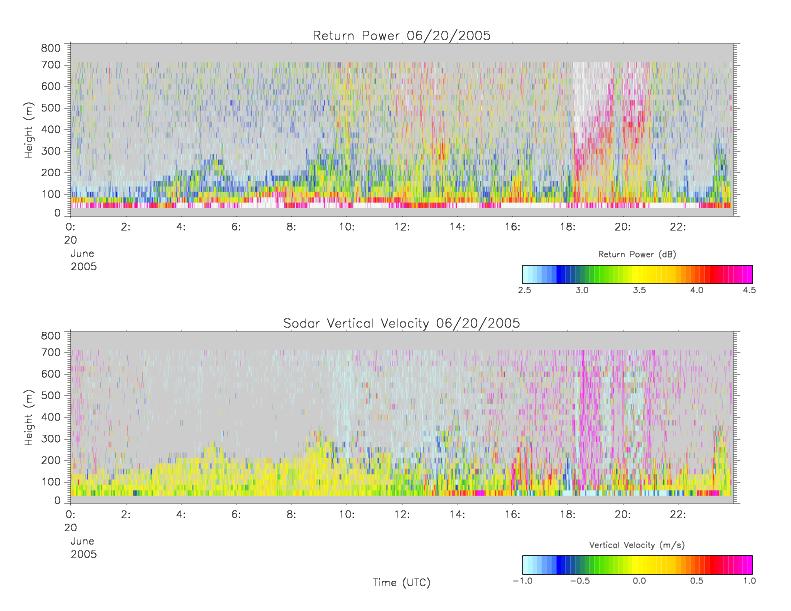Click the "Return Power 06/20/2005" plot title

pos(402,35)
